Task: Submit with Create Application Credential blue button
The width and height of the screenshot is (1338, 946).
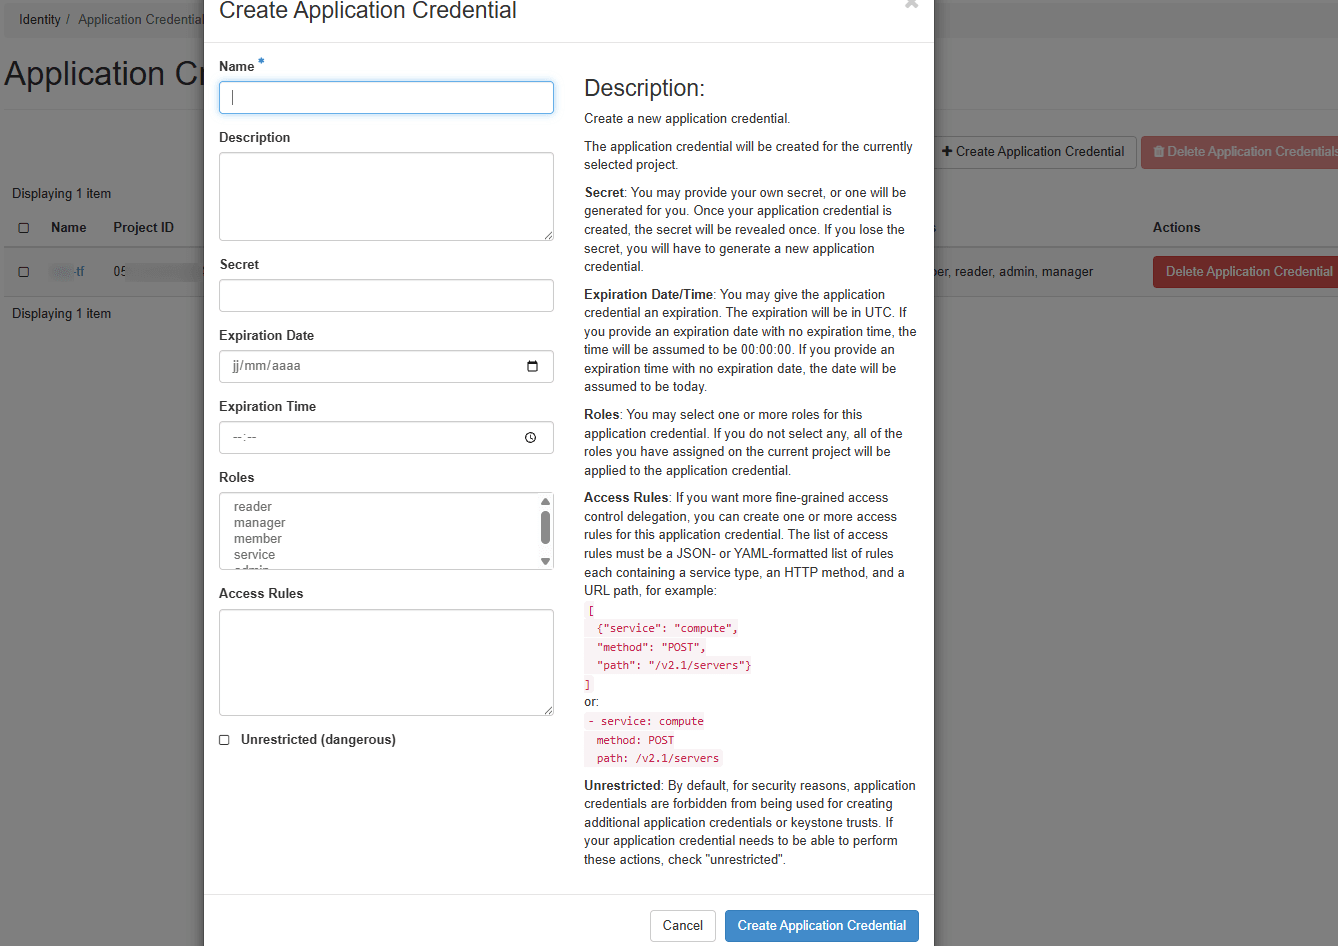Action: click(x=822, y=925)
